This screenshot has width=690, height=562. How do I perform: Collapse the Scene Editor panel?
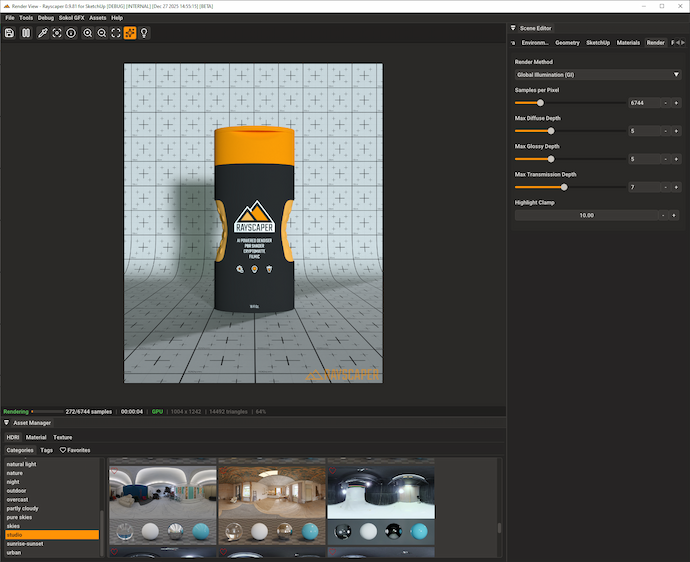[513, 28]
